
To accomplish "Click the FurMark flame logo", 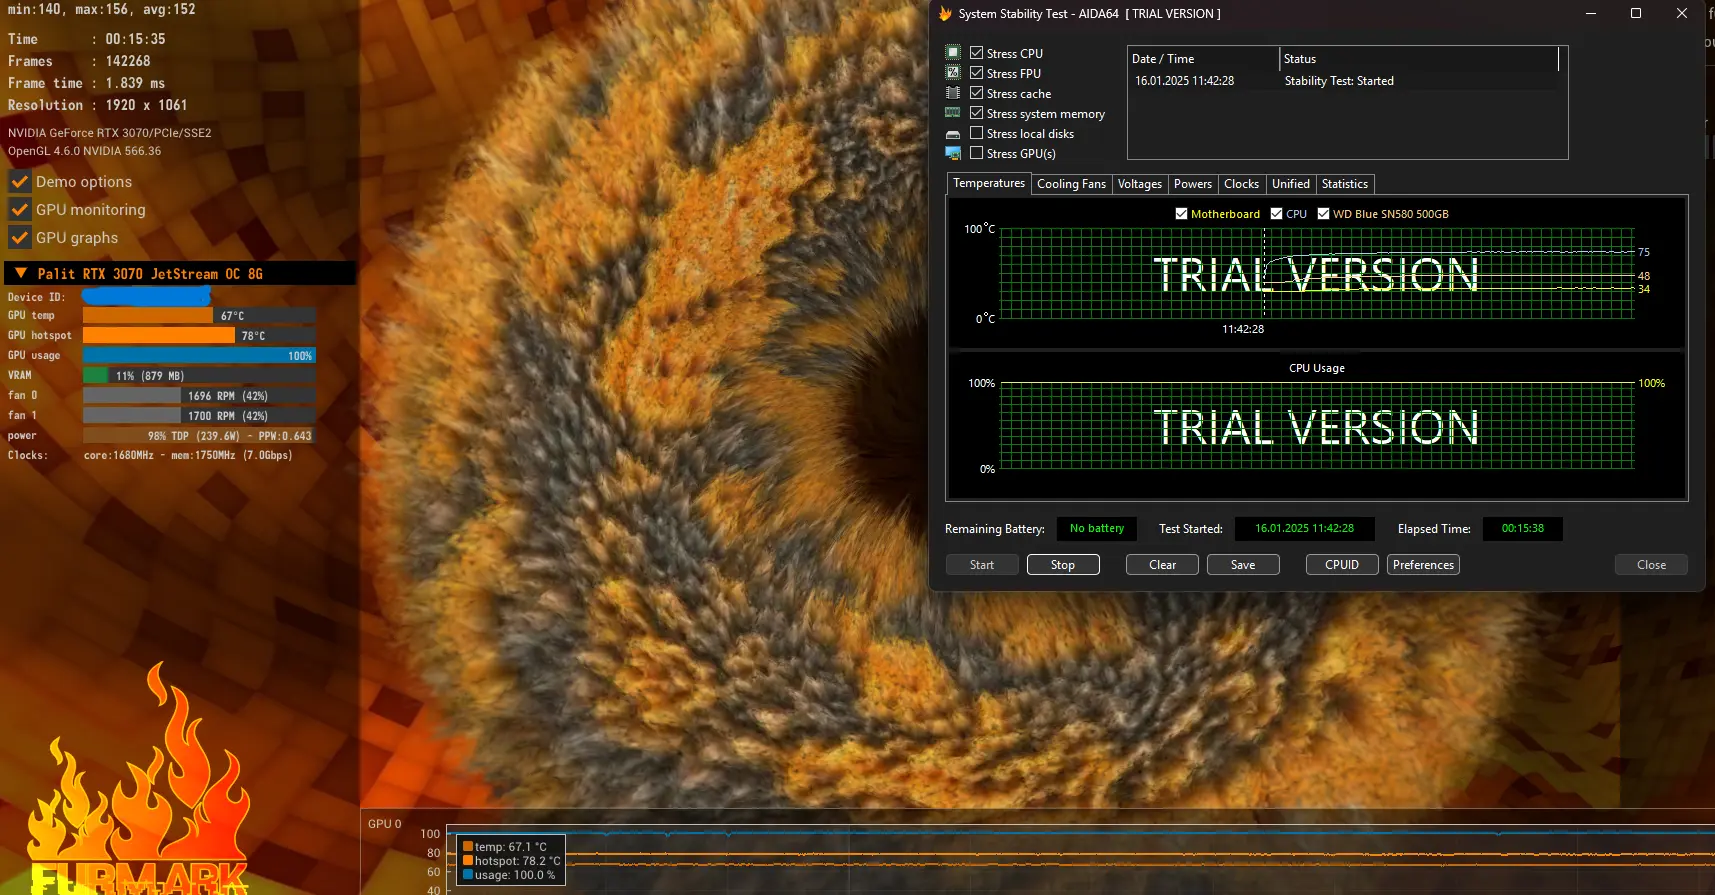I will coord(138,780).
